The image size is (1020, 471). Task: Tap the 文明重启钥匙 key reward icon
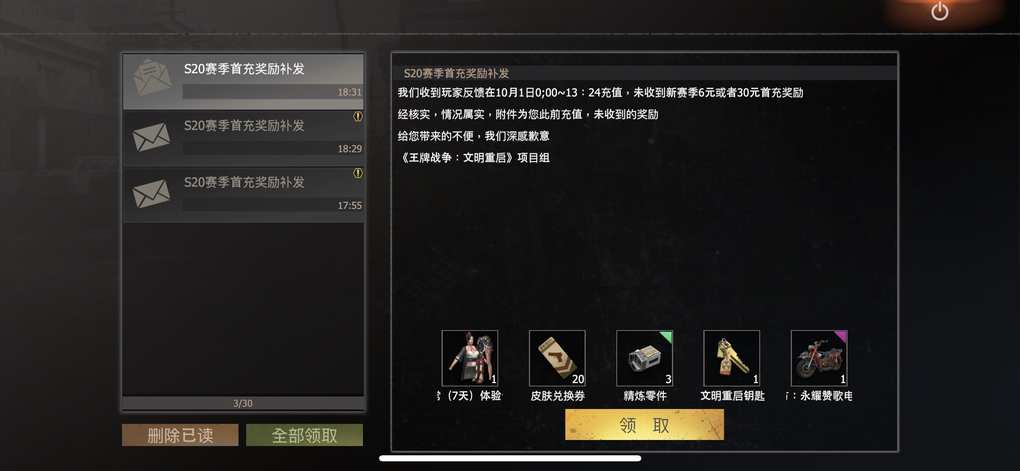731,358
